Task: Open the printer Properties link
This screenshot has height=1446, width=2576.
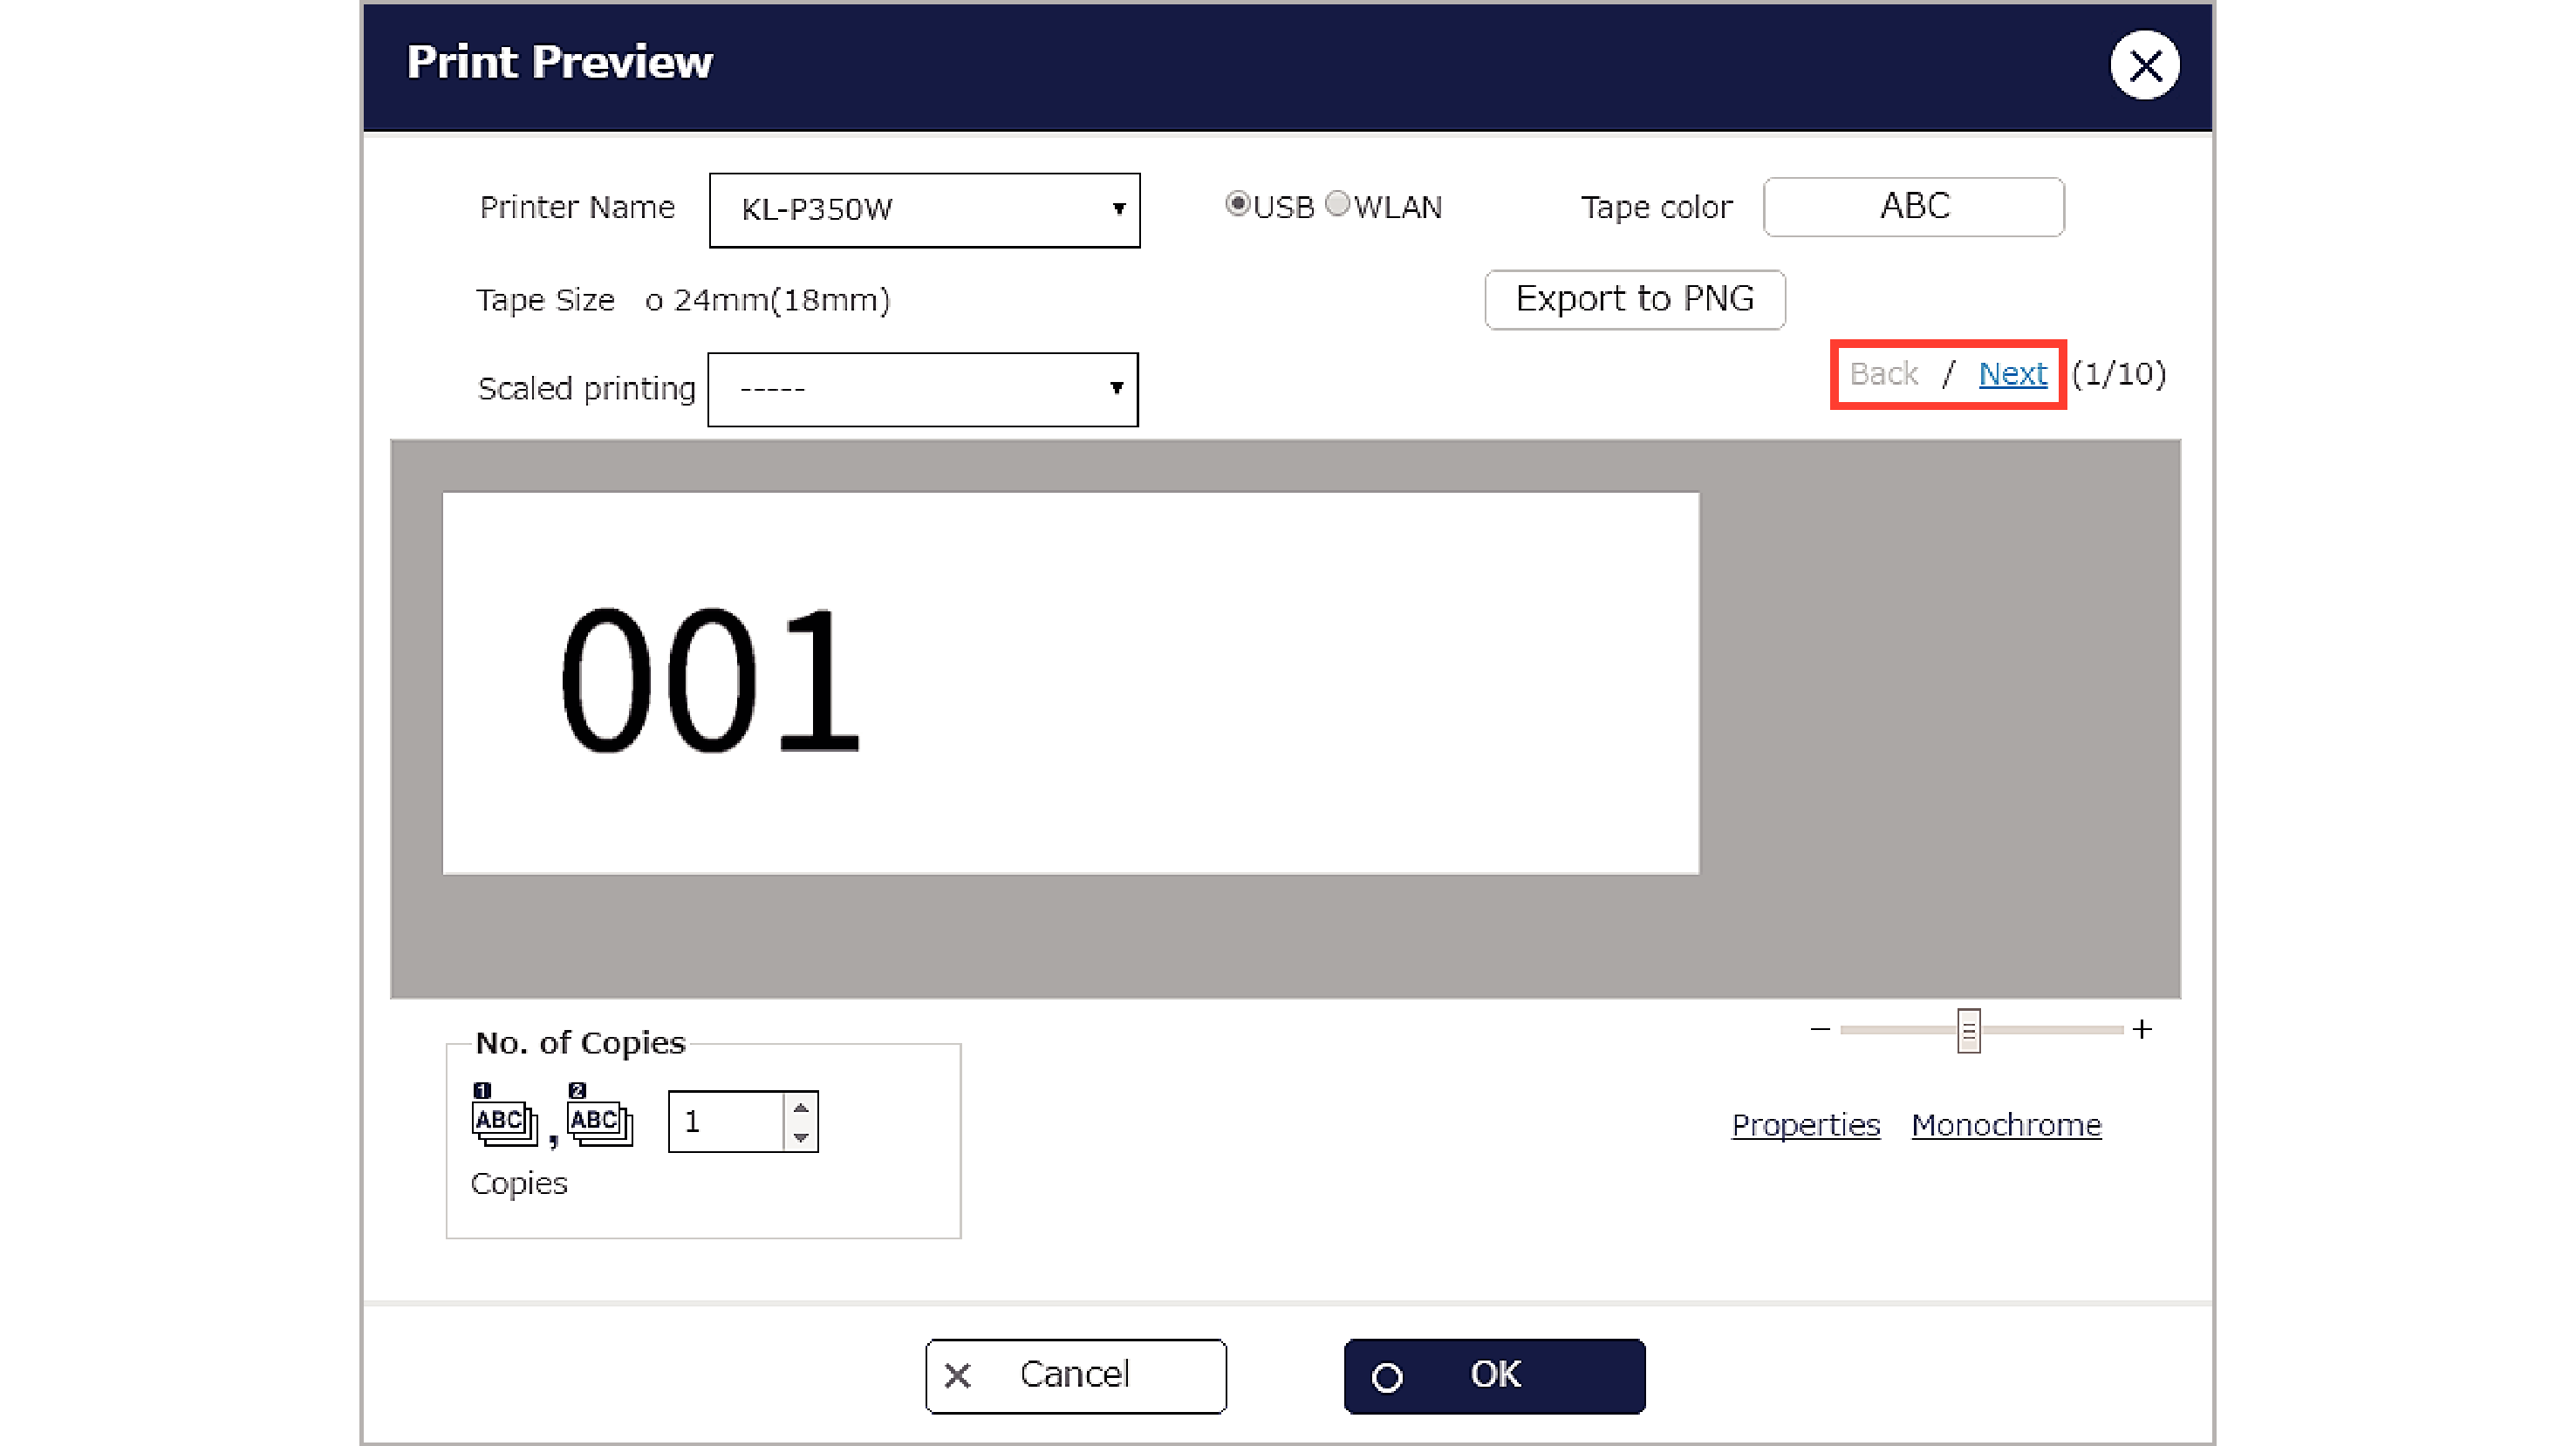Action: coord(1805,1124)
